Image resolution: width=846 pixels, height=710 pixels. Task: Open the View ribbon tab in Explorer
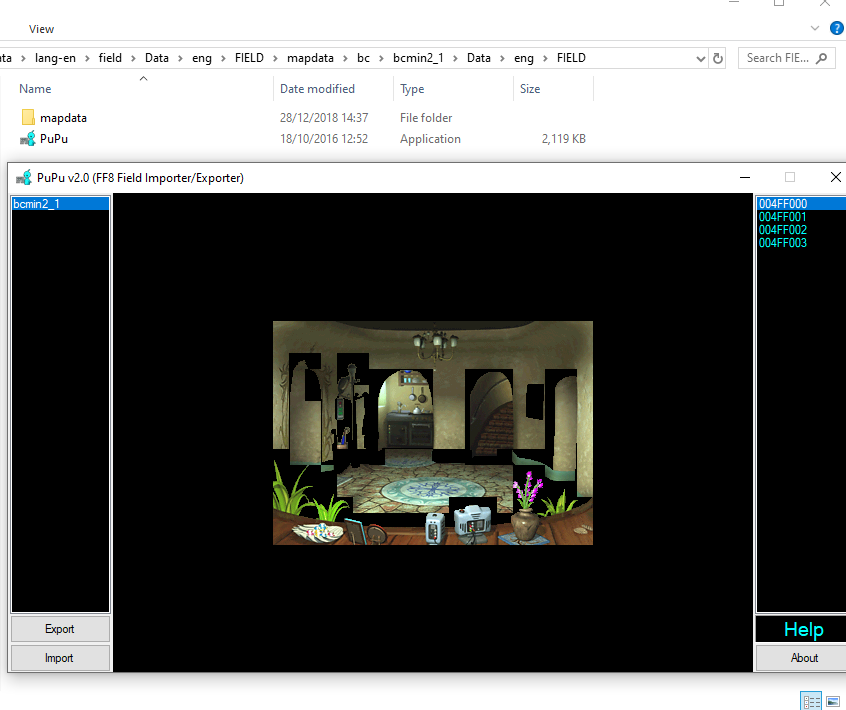click(42, 29)
